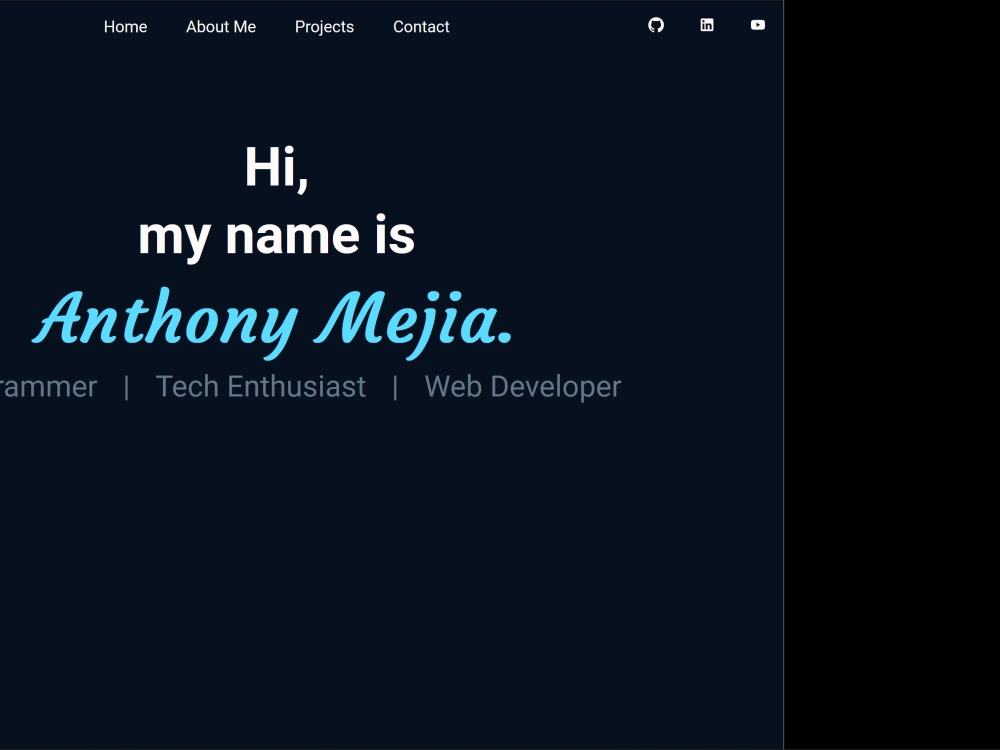Image resolution: width=1000 pixels, height=750 pixels.
Task: Select the 'Tech Enthusiast' tagline text
Action: [261, 387]
